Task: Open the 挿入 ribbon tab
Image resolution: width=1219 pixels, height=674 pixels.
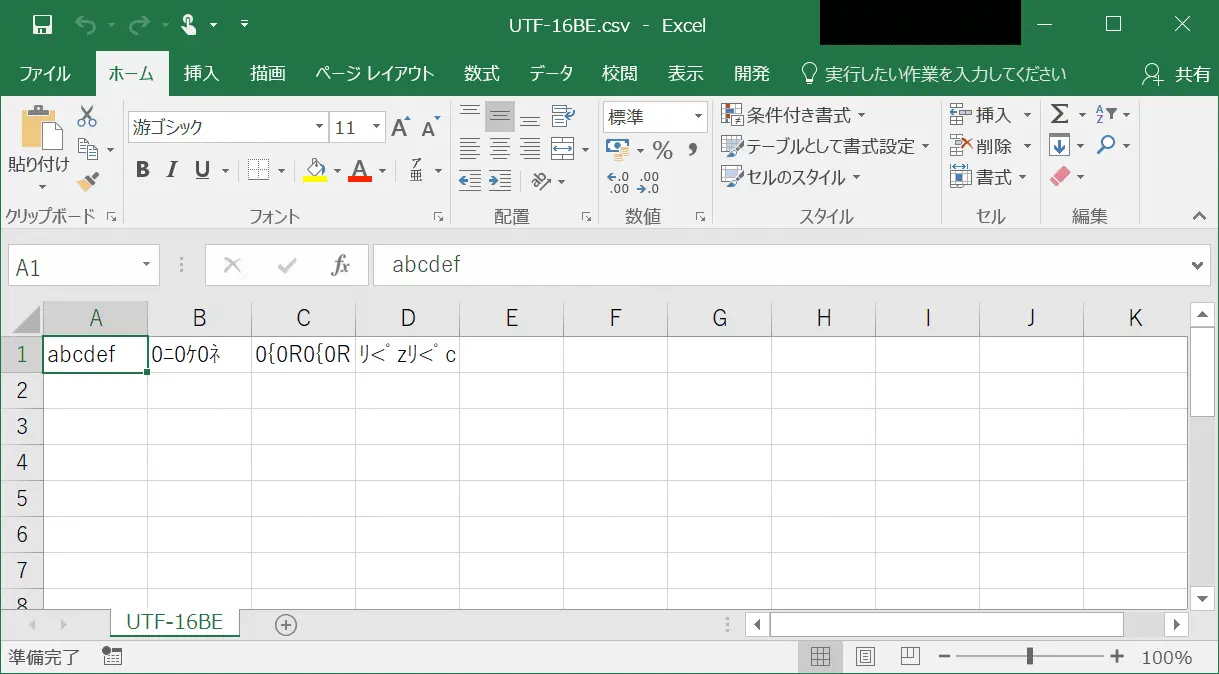Action: [x=201, y=74]
